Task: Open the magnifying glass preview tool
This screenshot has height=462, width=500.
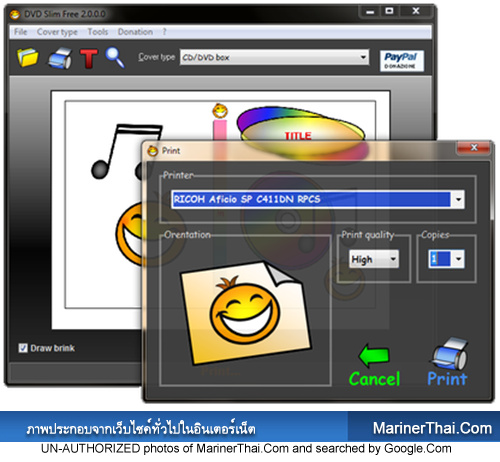Action: [x=115, y=58]
